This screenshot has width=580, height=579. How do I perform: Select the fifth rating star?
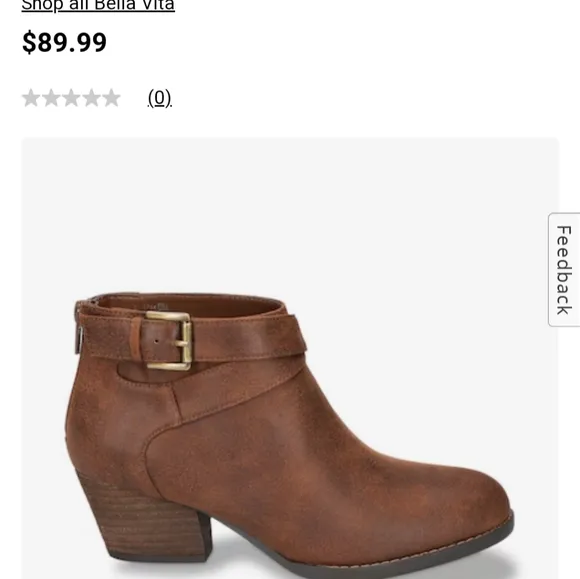coord(111,98)
